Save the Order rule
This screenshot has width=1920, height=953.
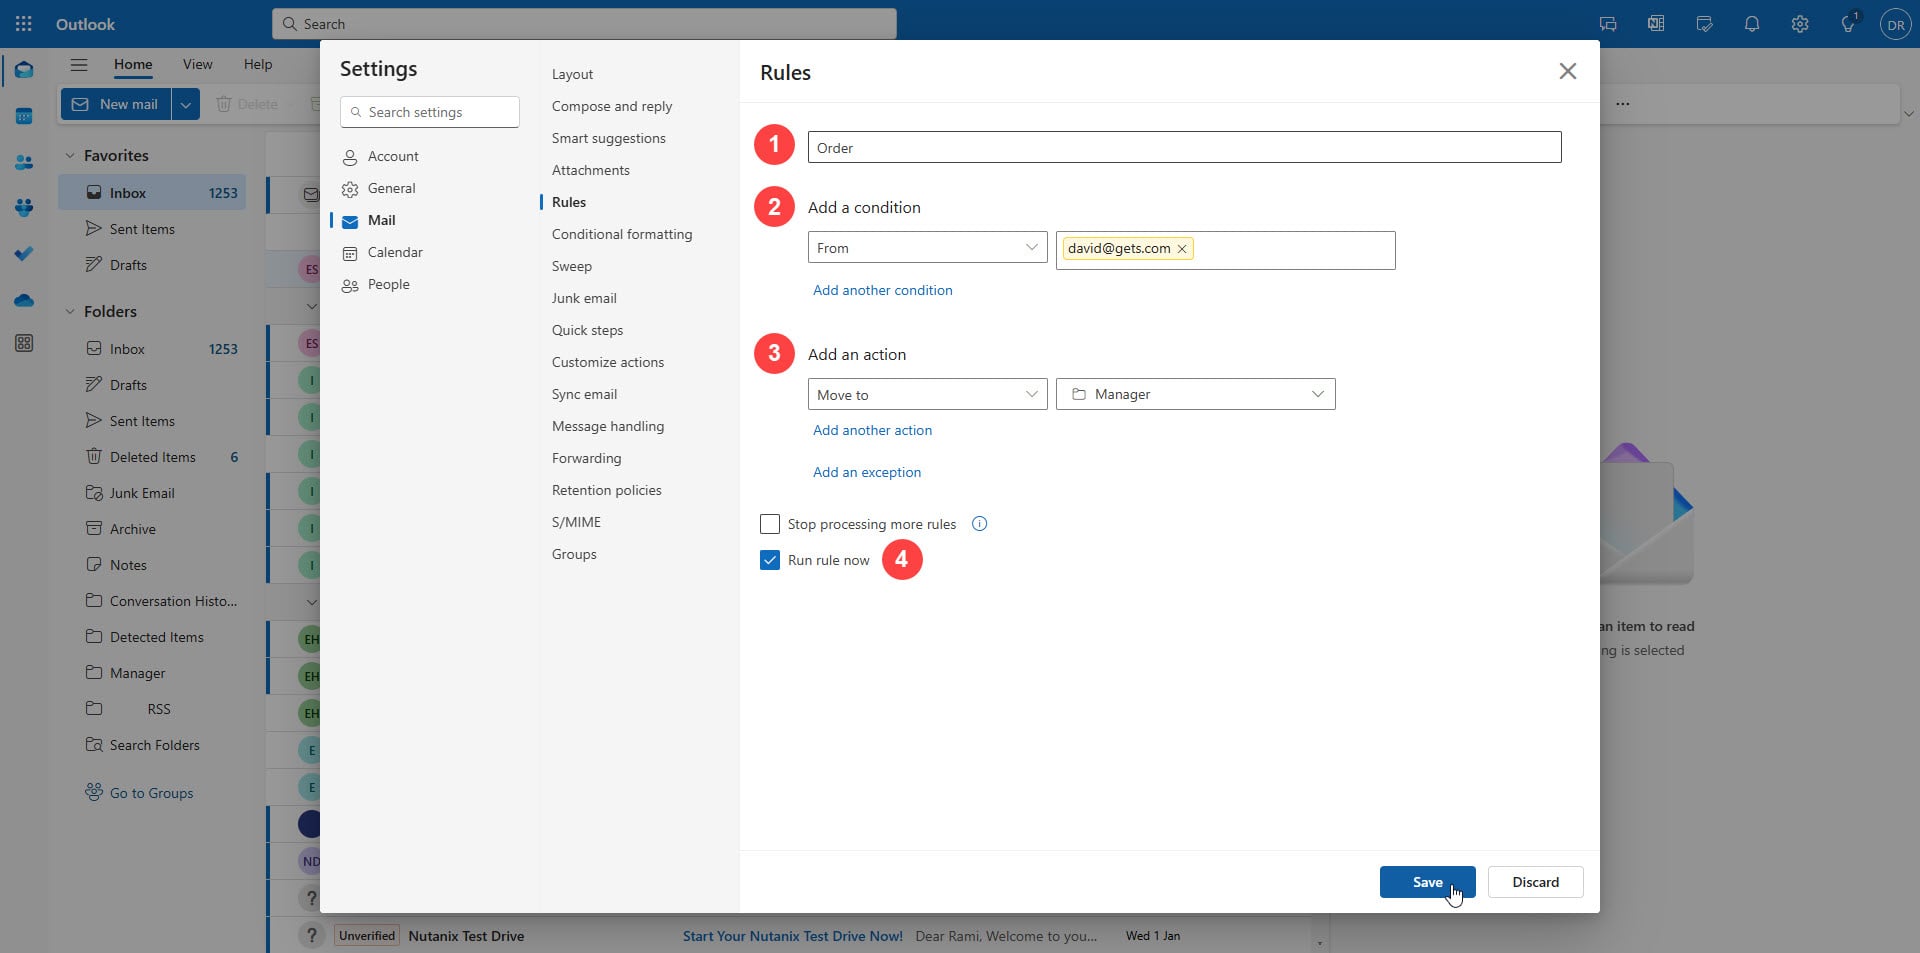(x=1427, y=882)
